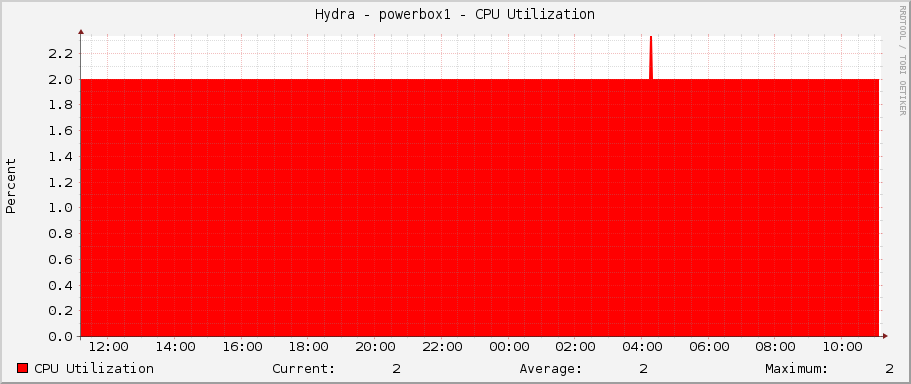This screenshot has width=911, height=384.
Task: Click the red CPU Utilization legend swatch
Action: pos(23,368)
